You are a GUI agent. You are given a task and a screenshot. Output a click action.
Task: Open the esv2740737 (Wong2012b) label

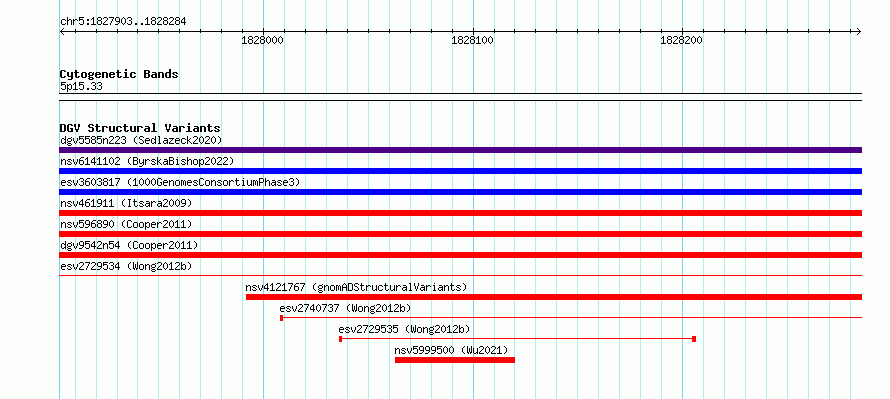click(345, 308)
